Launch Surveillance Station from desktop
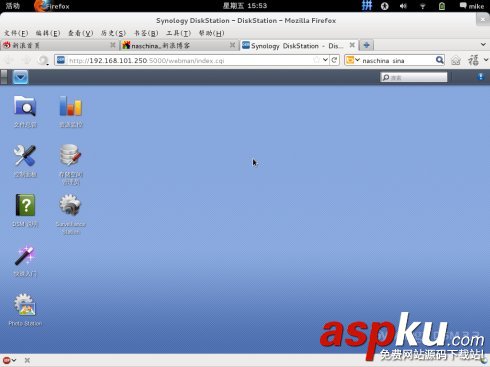 click(70, 205)
